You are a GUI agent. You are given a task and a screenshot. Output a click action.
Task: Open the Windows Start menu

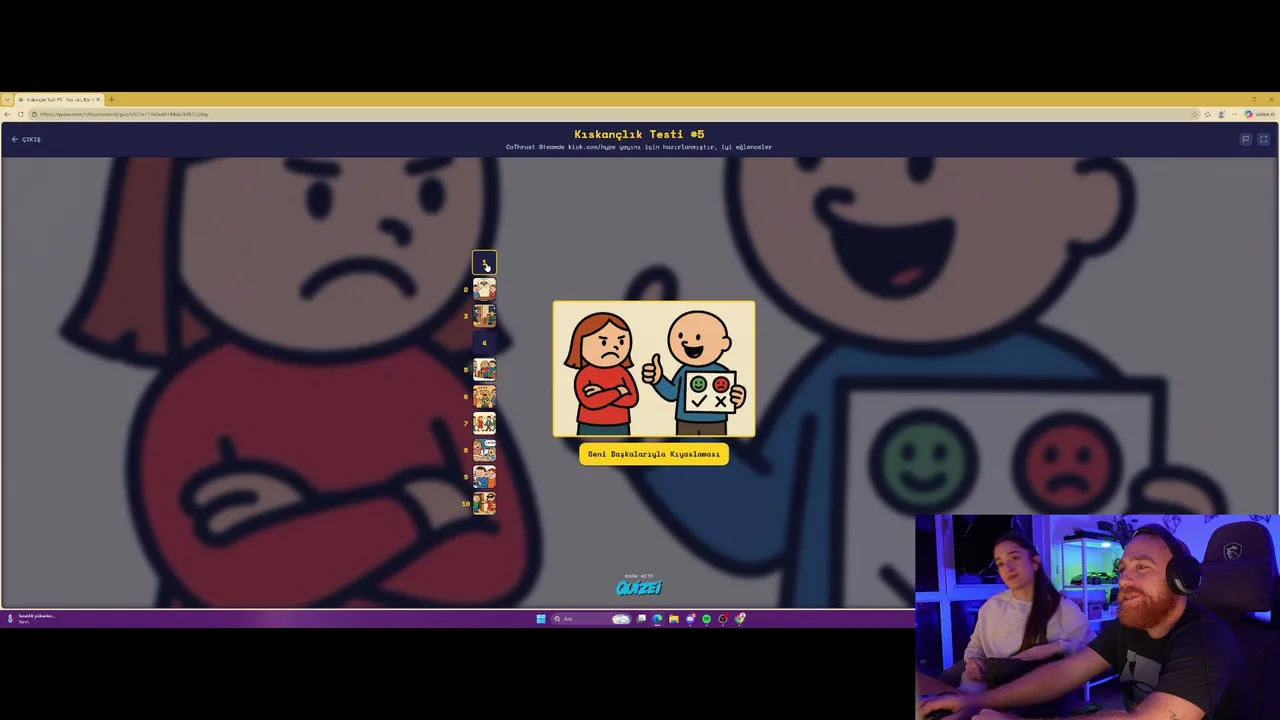click(x=541, y=619)
